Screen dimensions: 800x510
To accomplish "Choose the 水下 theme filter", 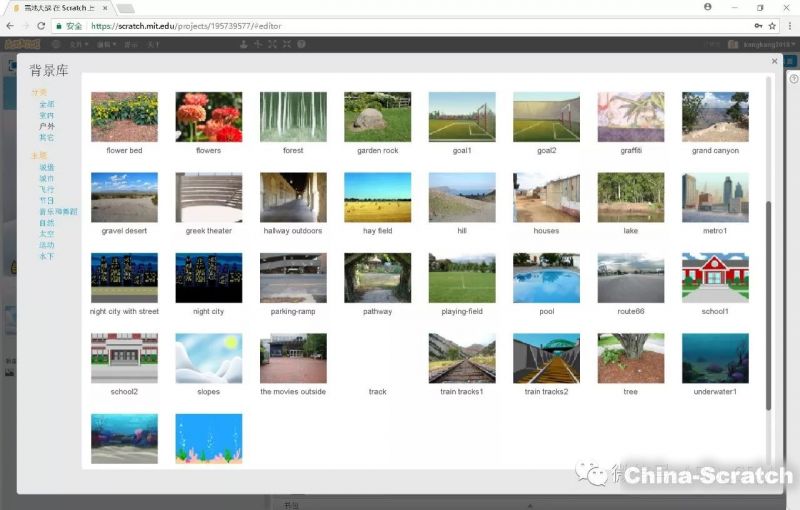I will click(47, 256).
